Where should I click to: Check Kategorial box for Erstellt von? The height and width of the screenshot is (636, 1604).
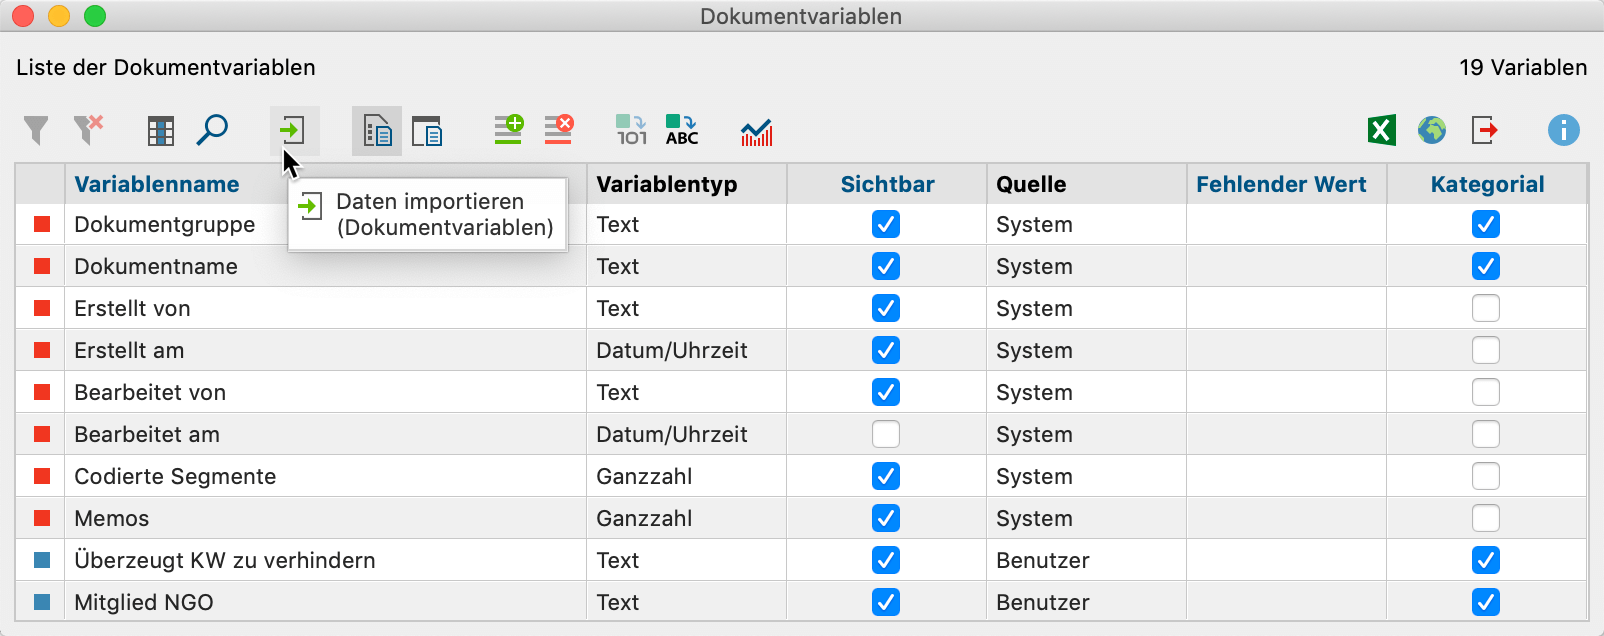pos(1485,308)
